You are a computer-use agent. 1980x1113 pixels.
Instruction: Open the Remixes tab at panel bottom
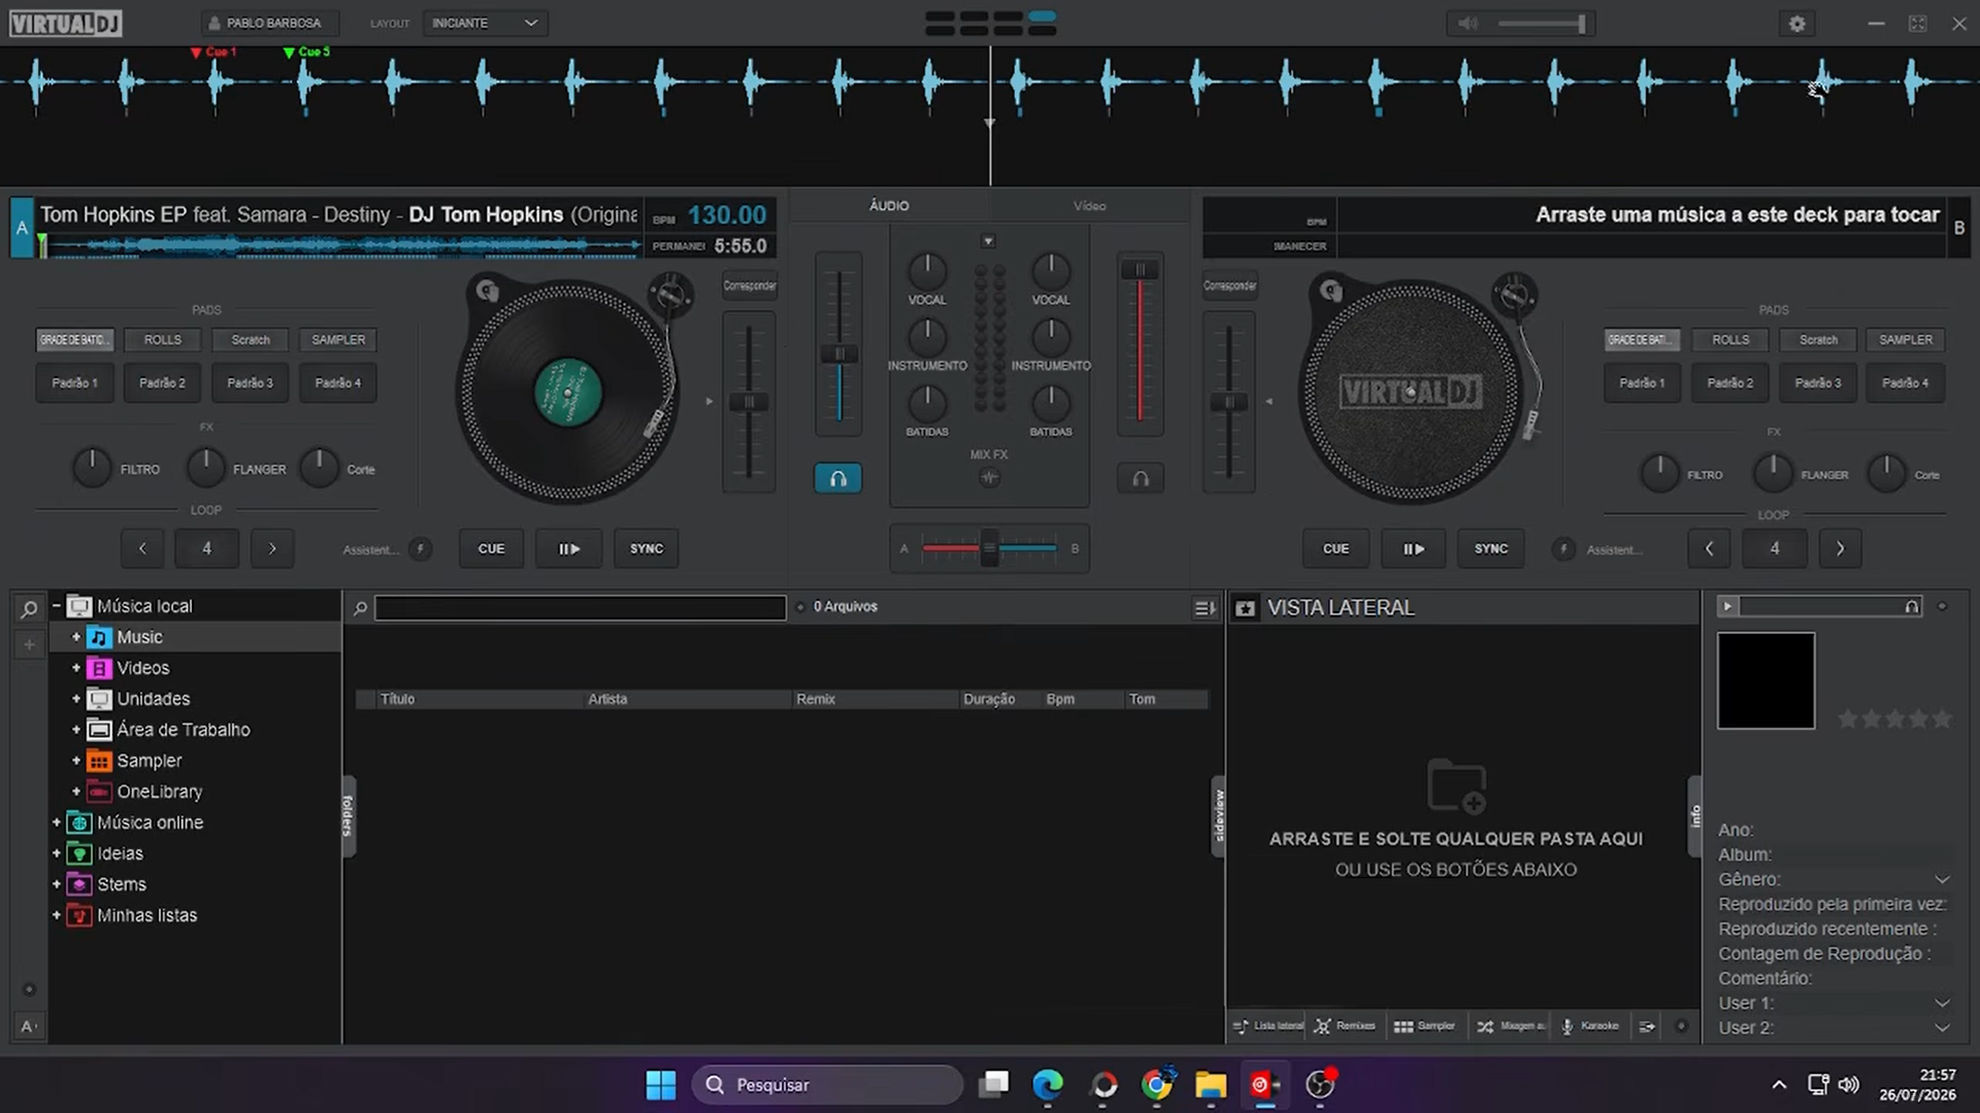(x=1345, y=1026)
